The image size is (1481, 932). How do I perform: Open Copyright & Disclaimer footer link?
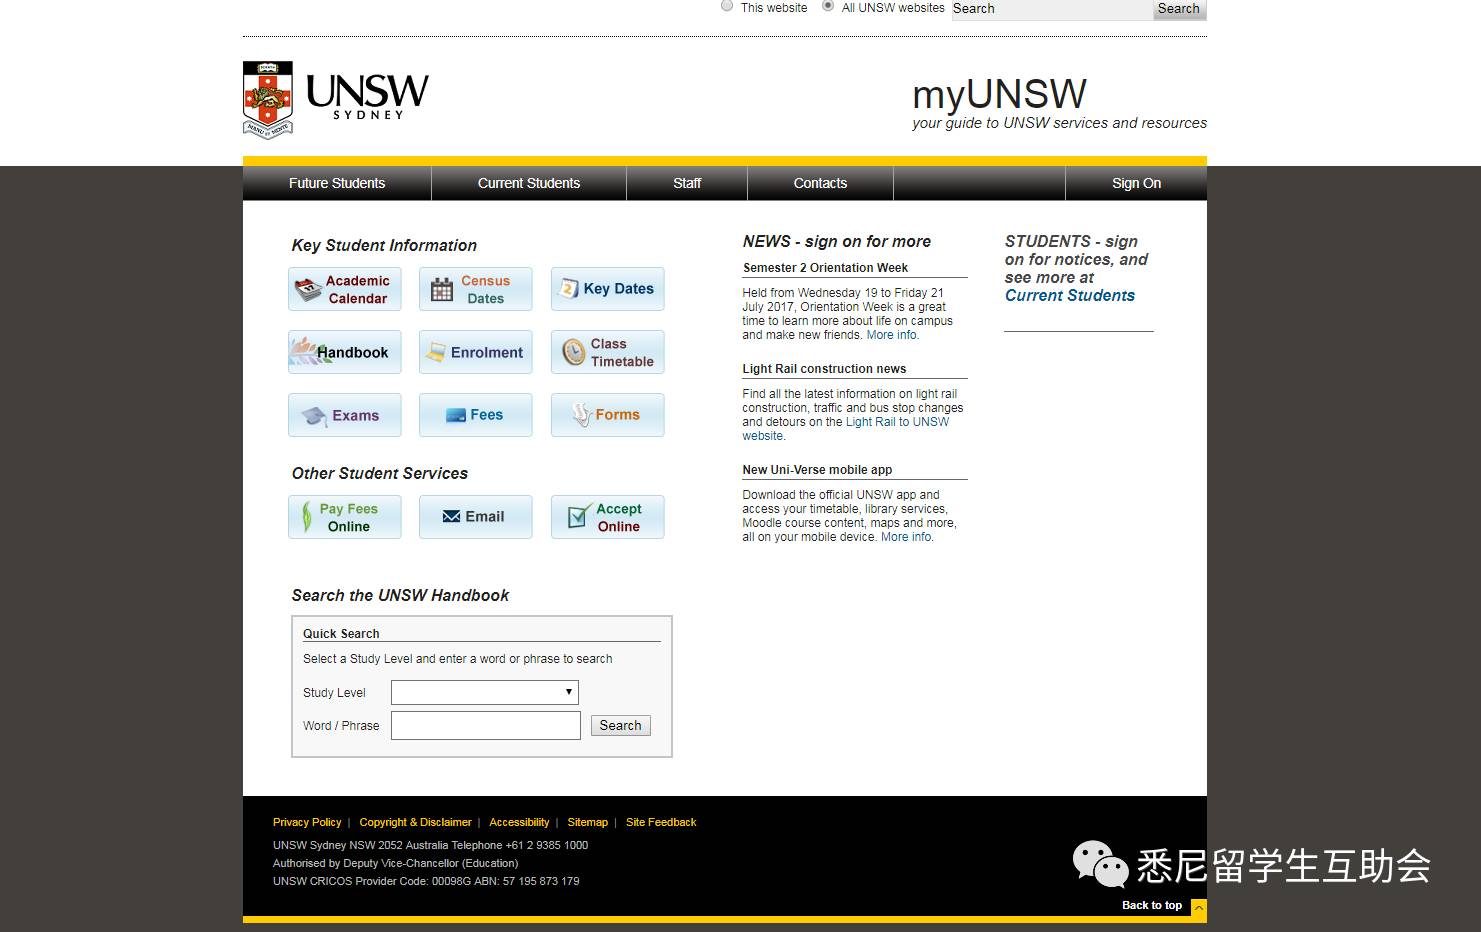(x=415, y=822)
